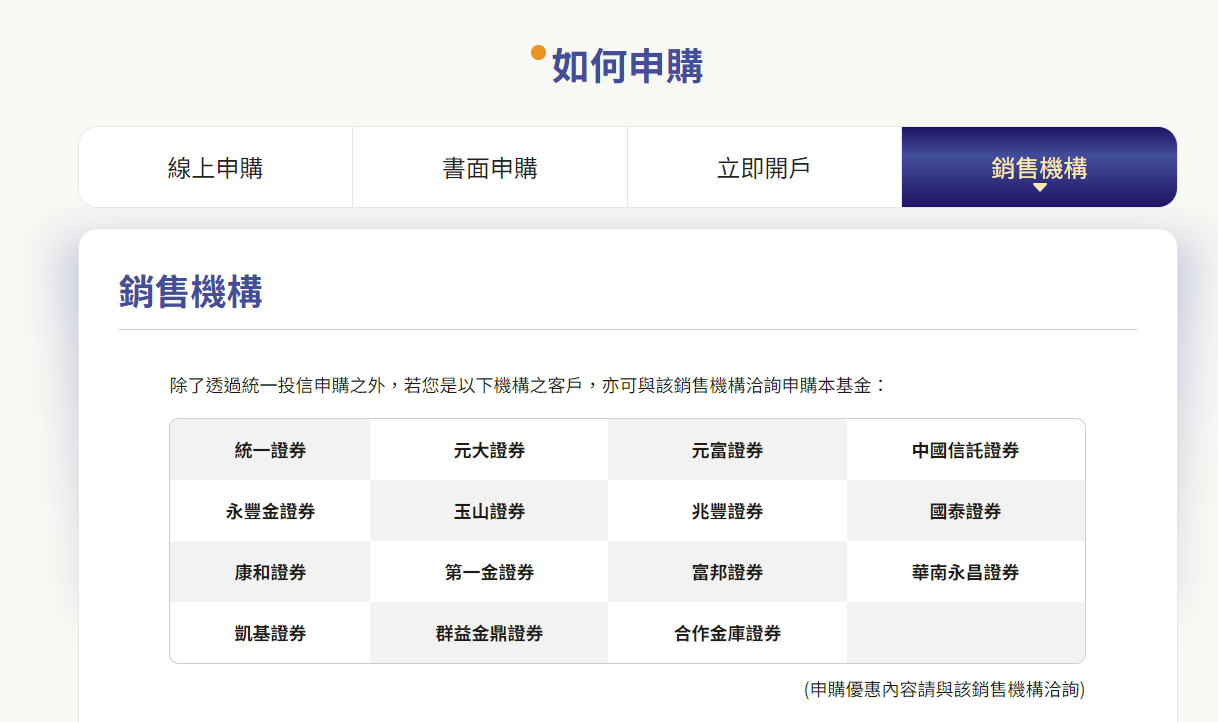Click the 玉山證券 table cell

pos(489,511)
